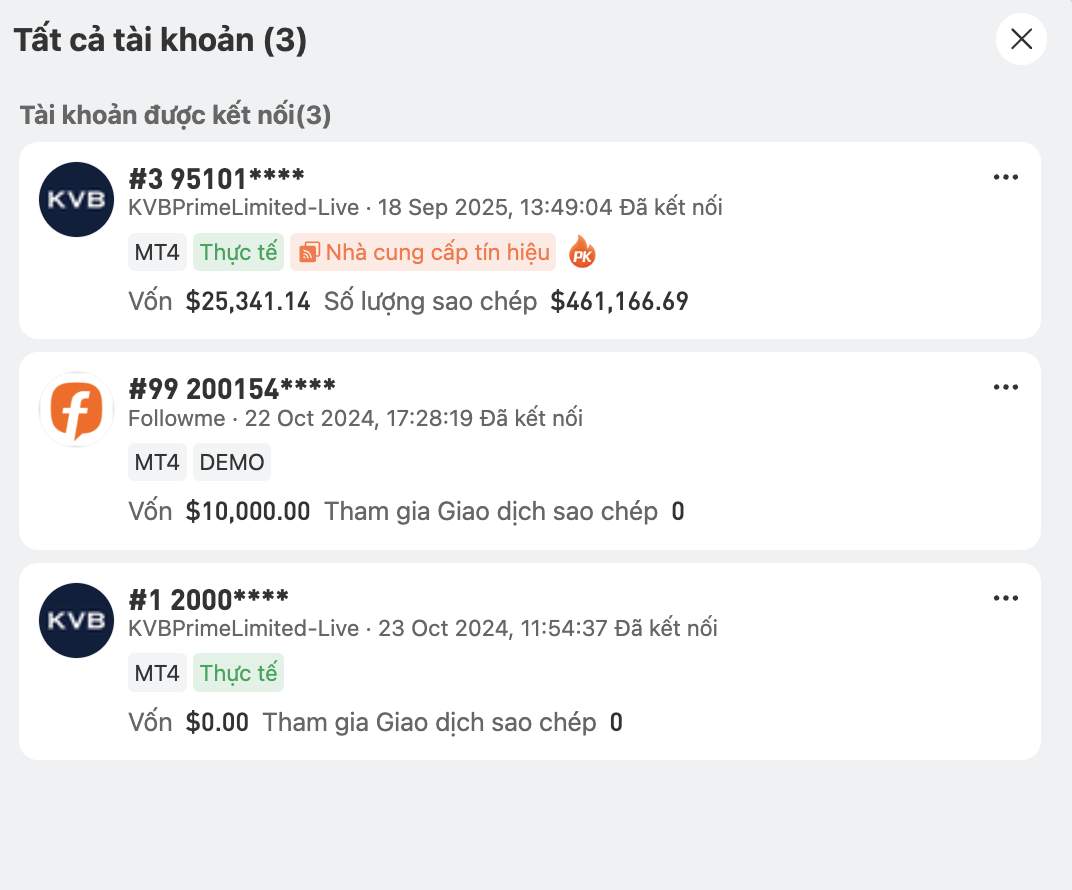Viewport: 1072px width, 890px height.
Task: Open more options for account #1 2000
Action: point(1005,598)
